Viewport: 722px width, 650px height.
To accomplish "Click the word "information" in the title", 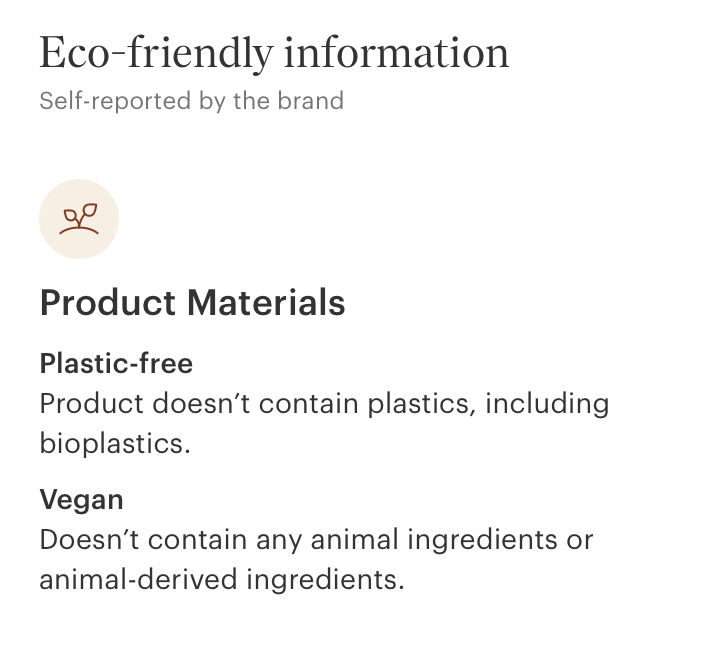I will coord(396,53).
